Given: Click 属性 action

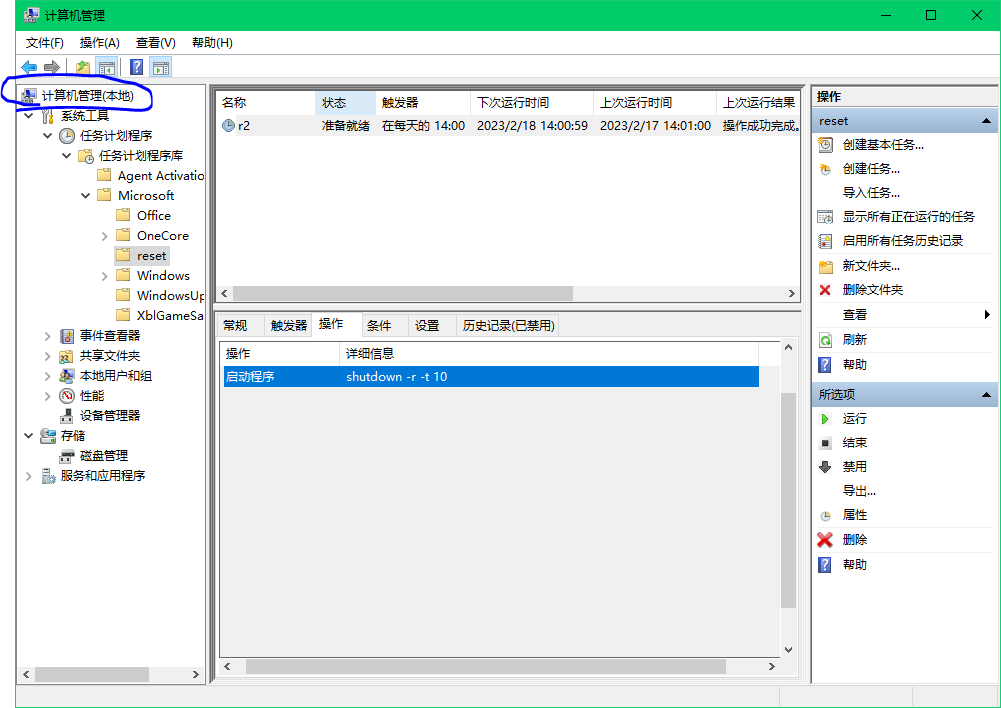Looking at the screenshot, I should (854, 515).
